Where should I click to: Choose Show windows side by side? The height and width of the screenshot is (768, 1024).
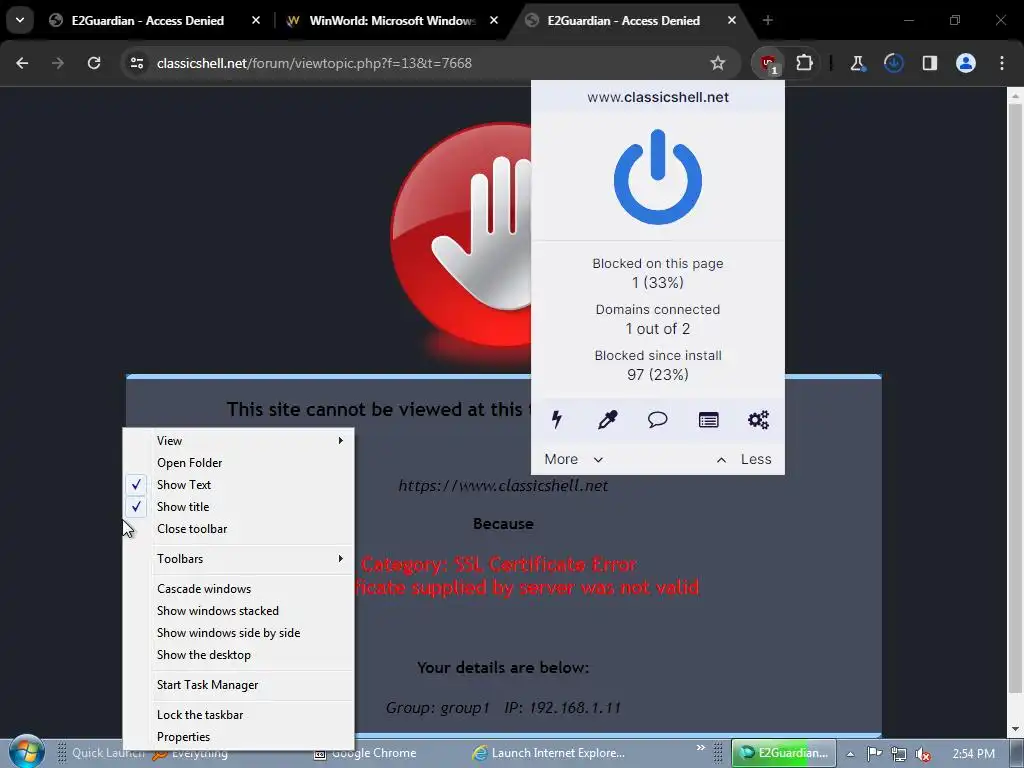[x=238, y=633]
